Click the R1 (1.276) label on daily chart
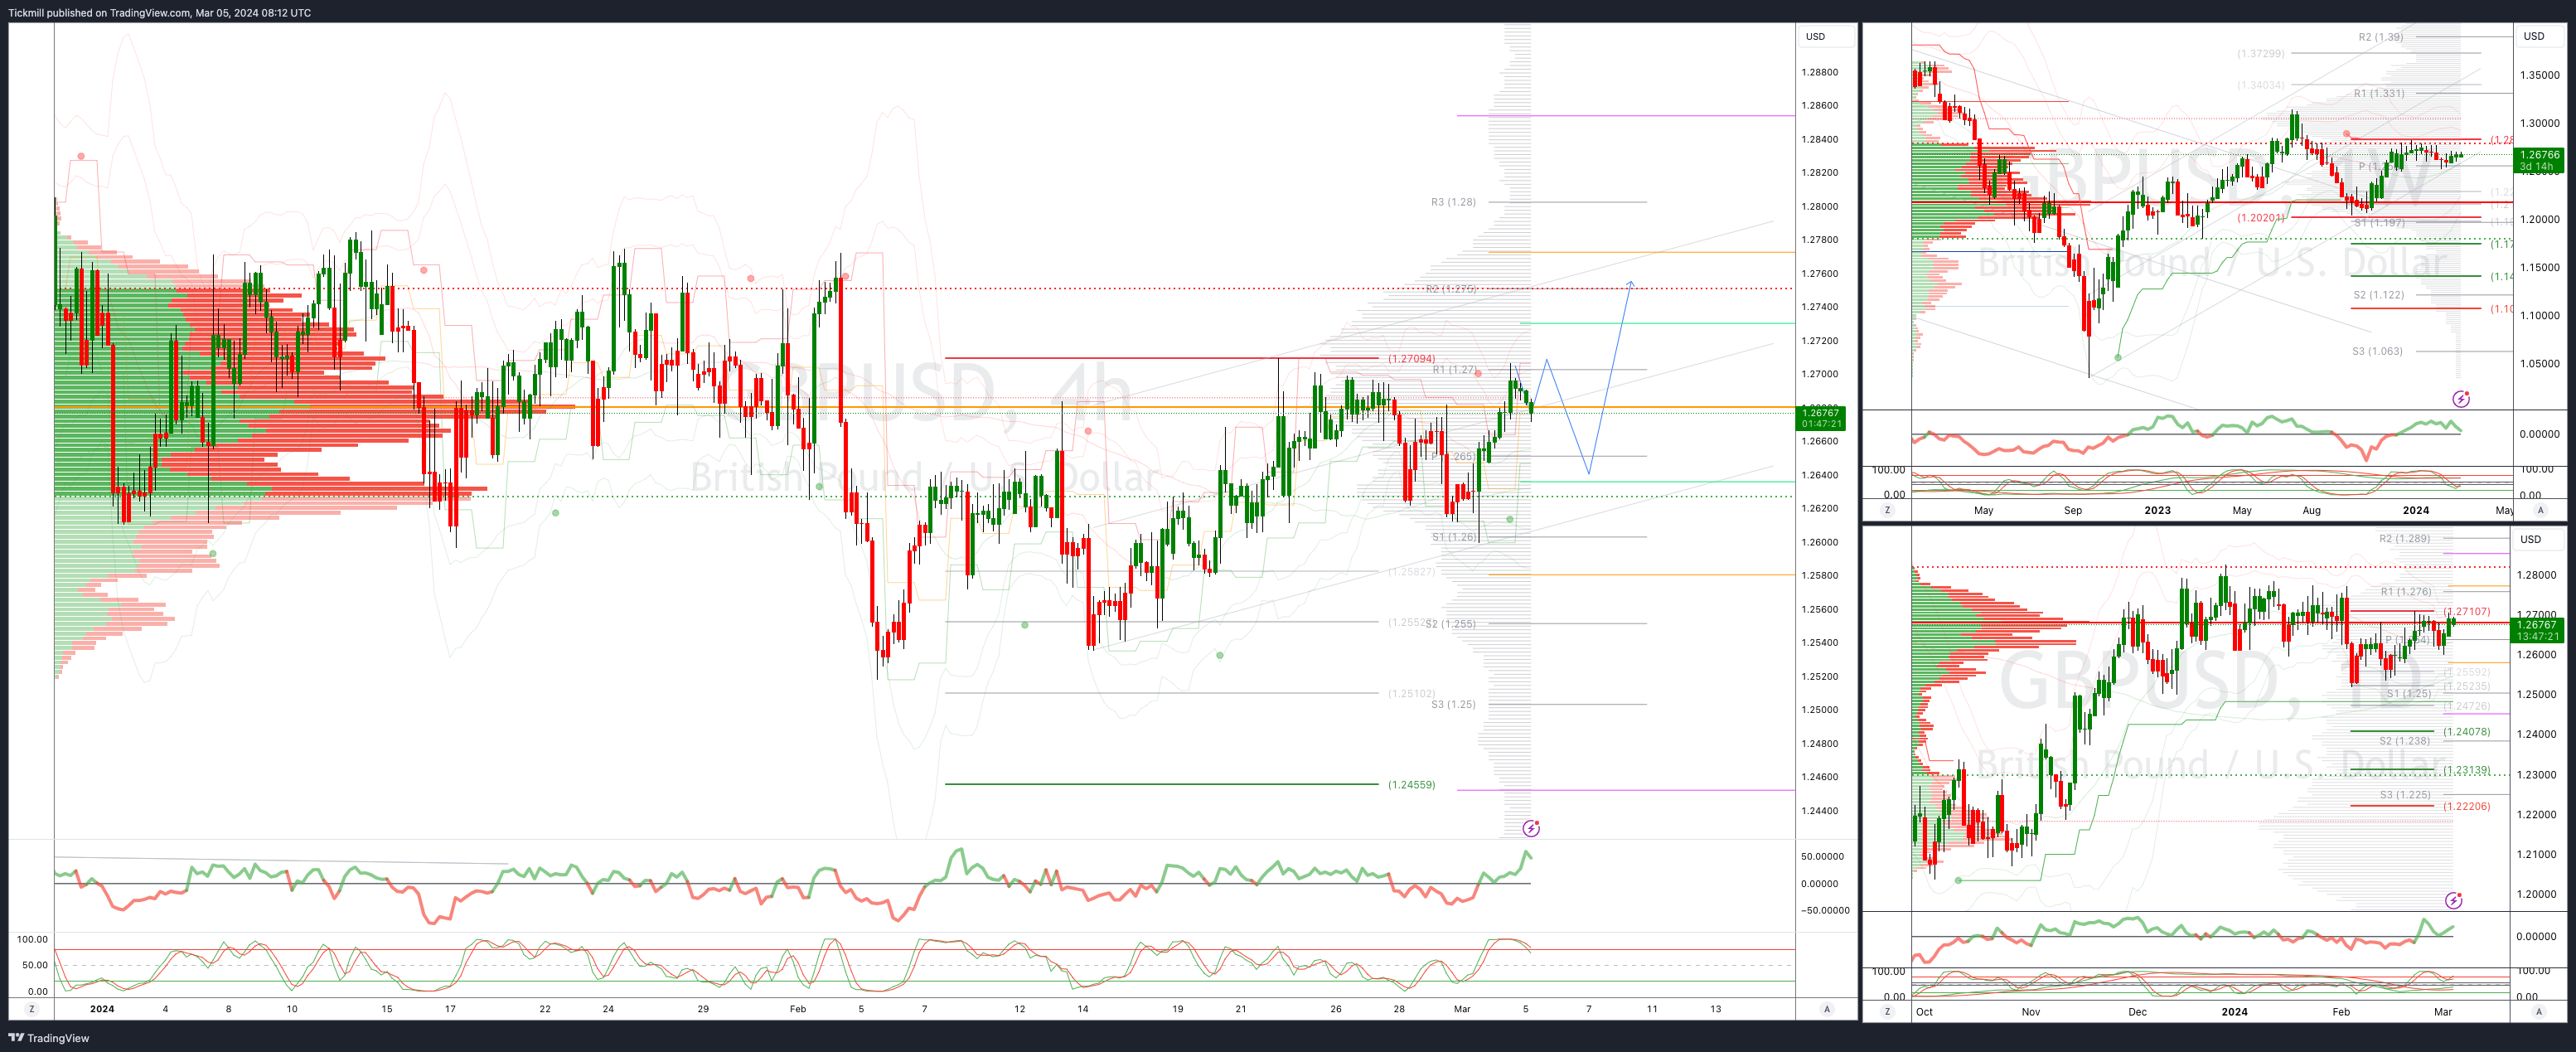Viewport: 2576px width, 1052px height. coord(2407,591)
